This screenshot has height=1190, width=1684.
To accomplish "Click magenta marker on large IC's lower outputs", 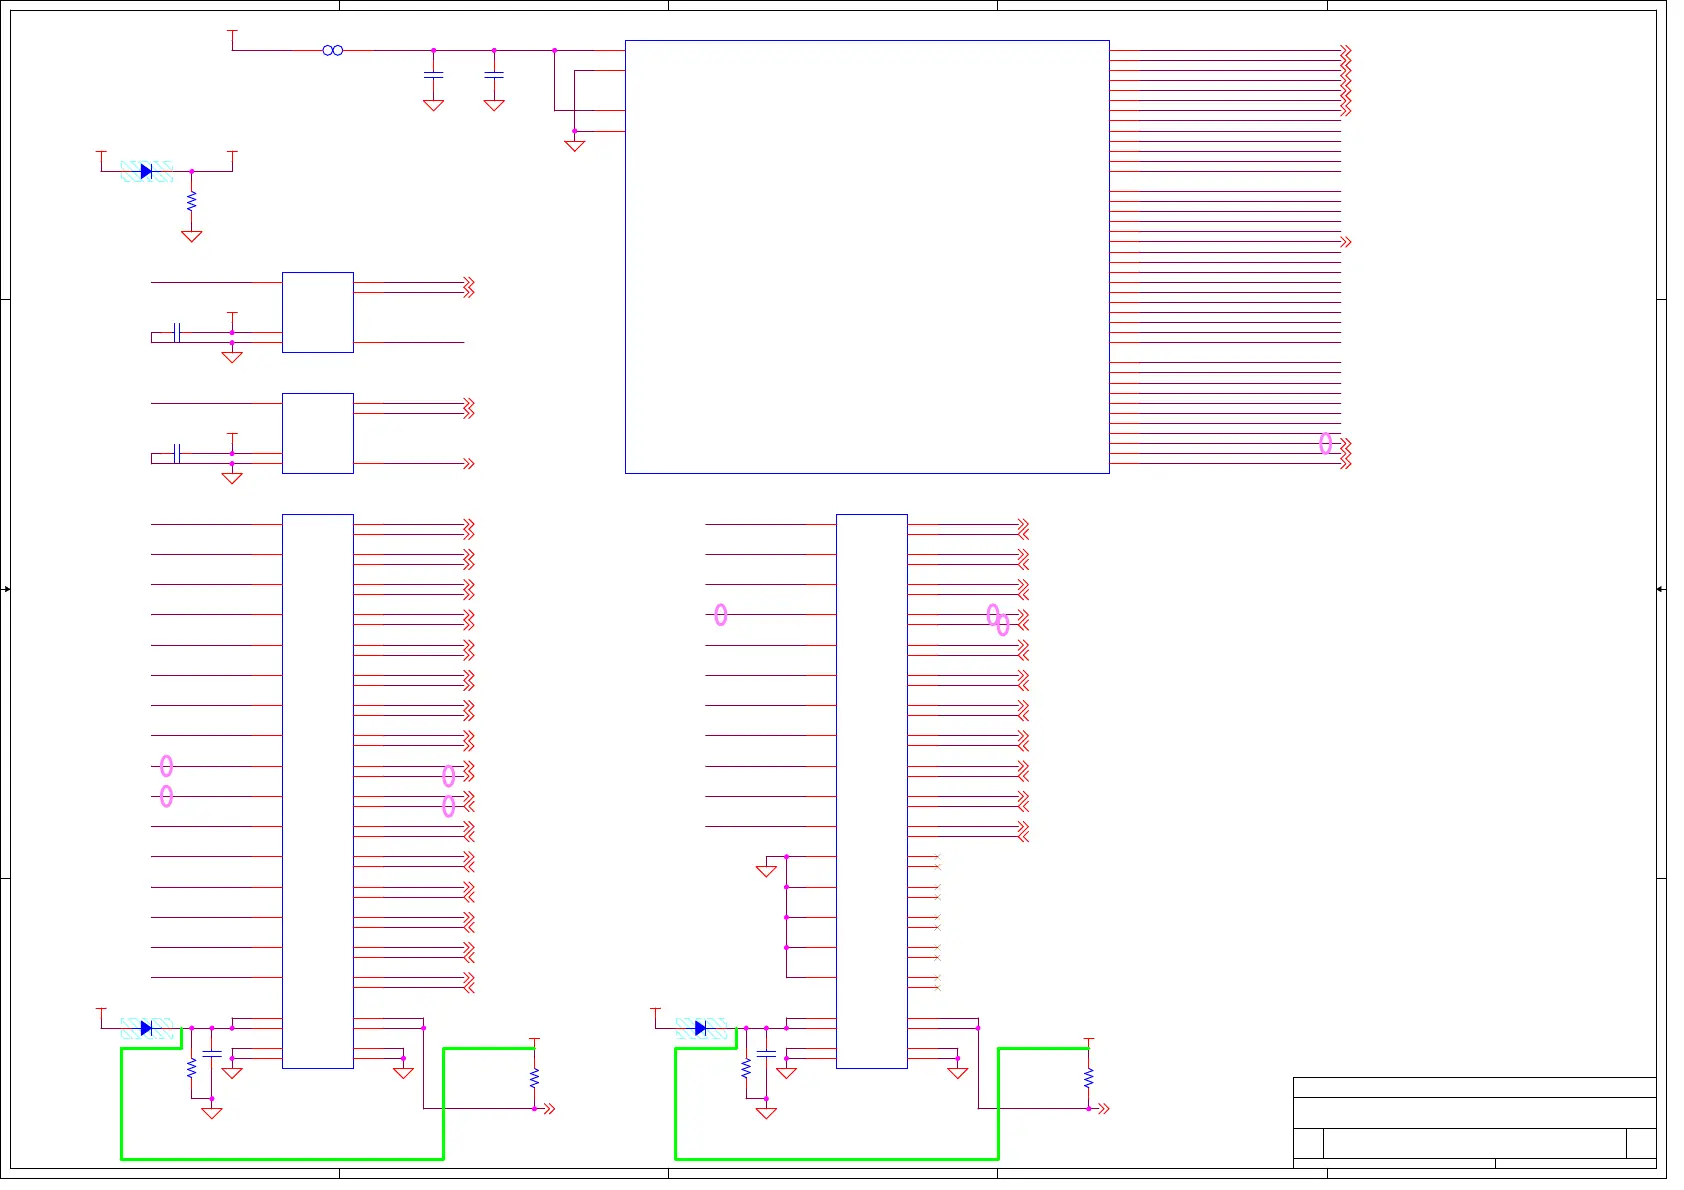I will (x=1326, y=443).
